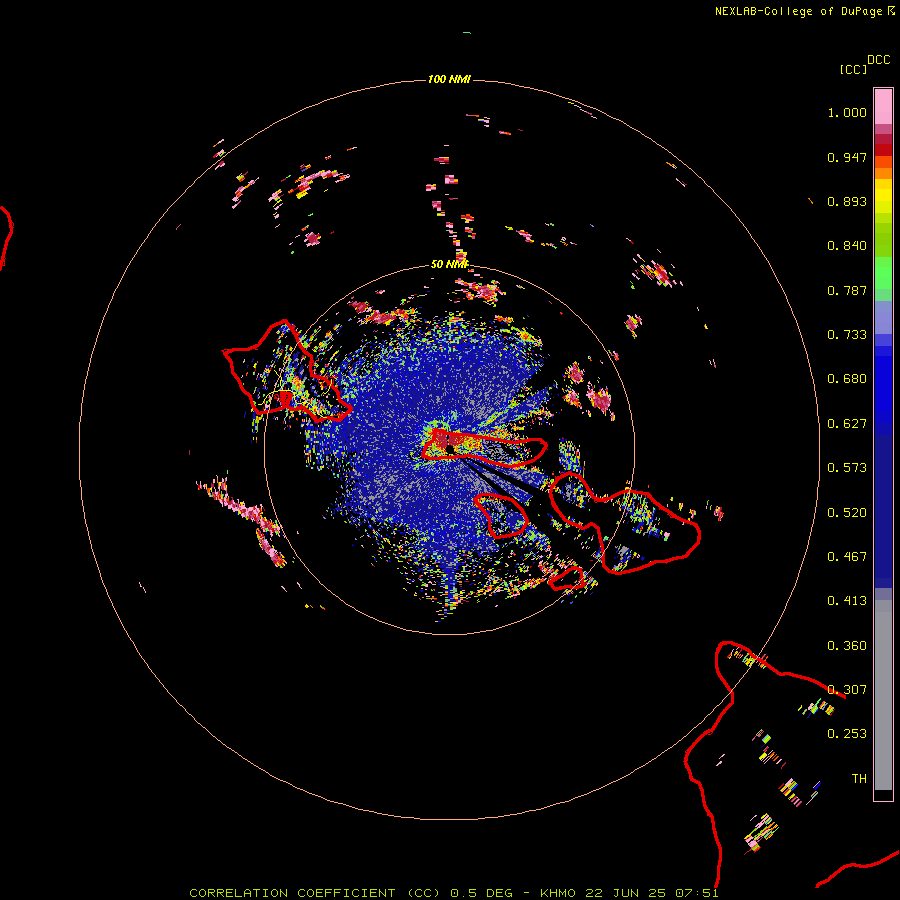The height and width of the screenshot is (900, 900).
Task: Click the 0.840 value on the color scale
Action: 847,246
